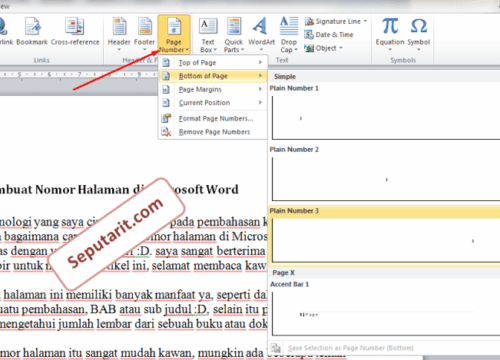Click the Header button icon
The image size is (500, 360).
coord(119,27)
